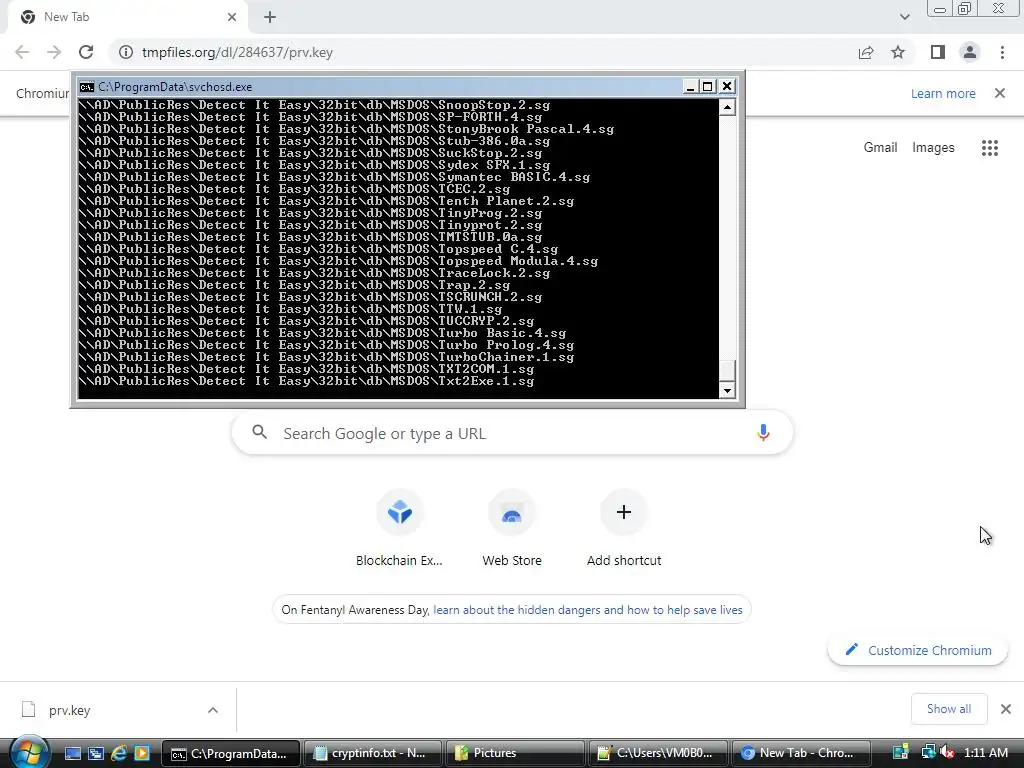
Task: Select console line SnoopStop.2.sg
Action: coord(314,105)
